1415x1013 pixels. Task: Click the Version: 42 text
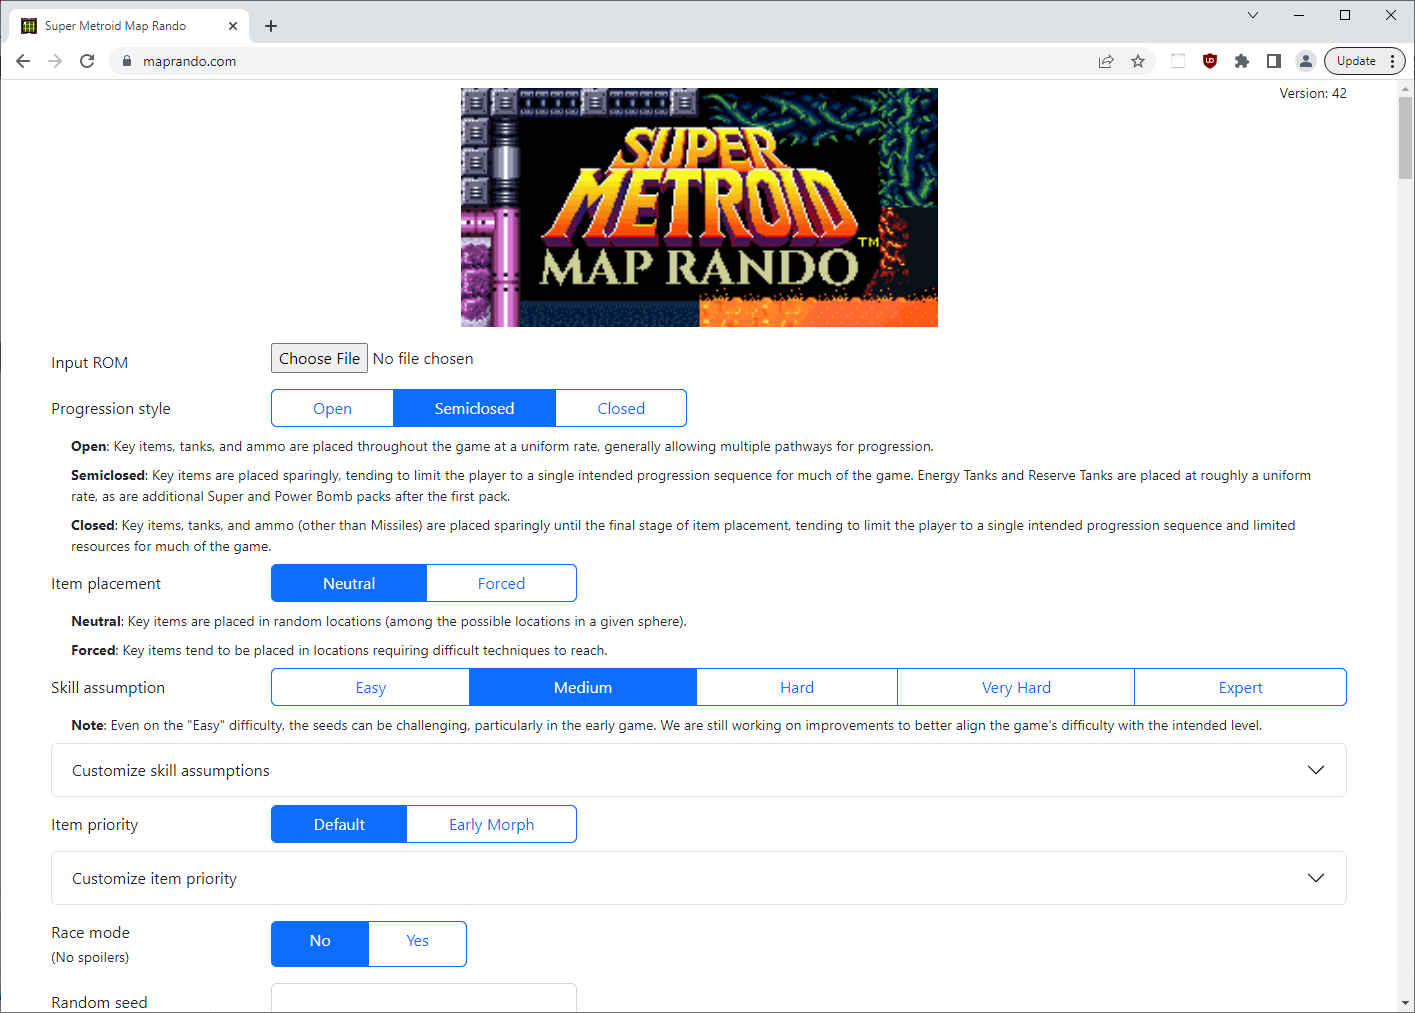(x=1313, y=93)
